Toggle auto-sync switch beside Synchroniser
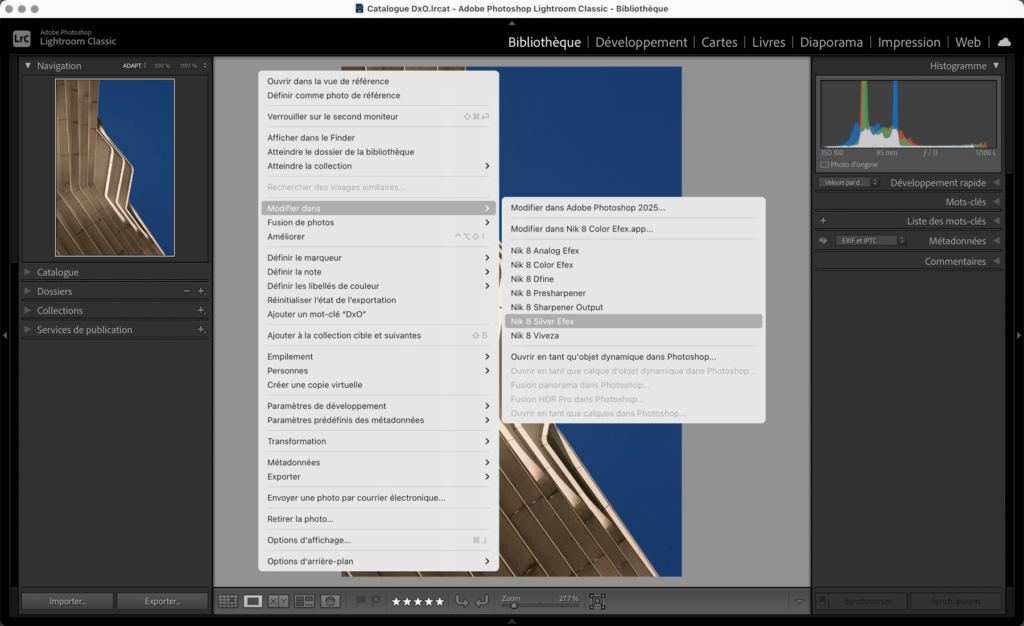The height and width of the screenshot is (626, 1024). [x=822, y=601]
